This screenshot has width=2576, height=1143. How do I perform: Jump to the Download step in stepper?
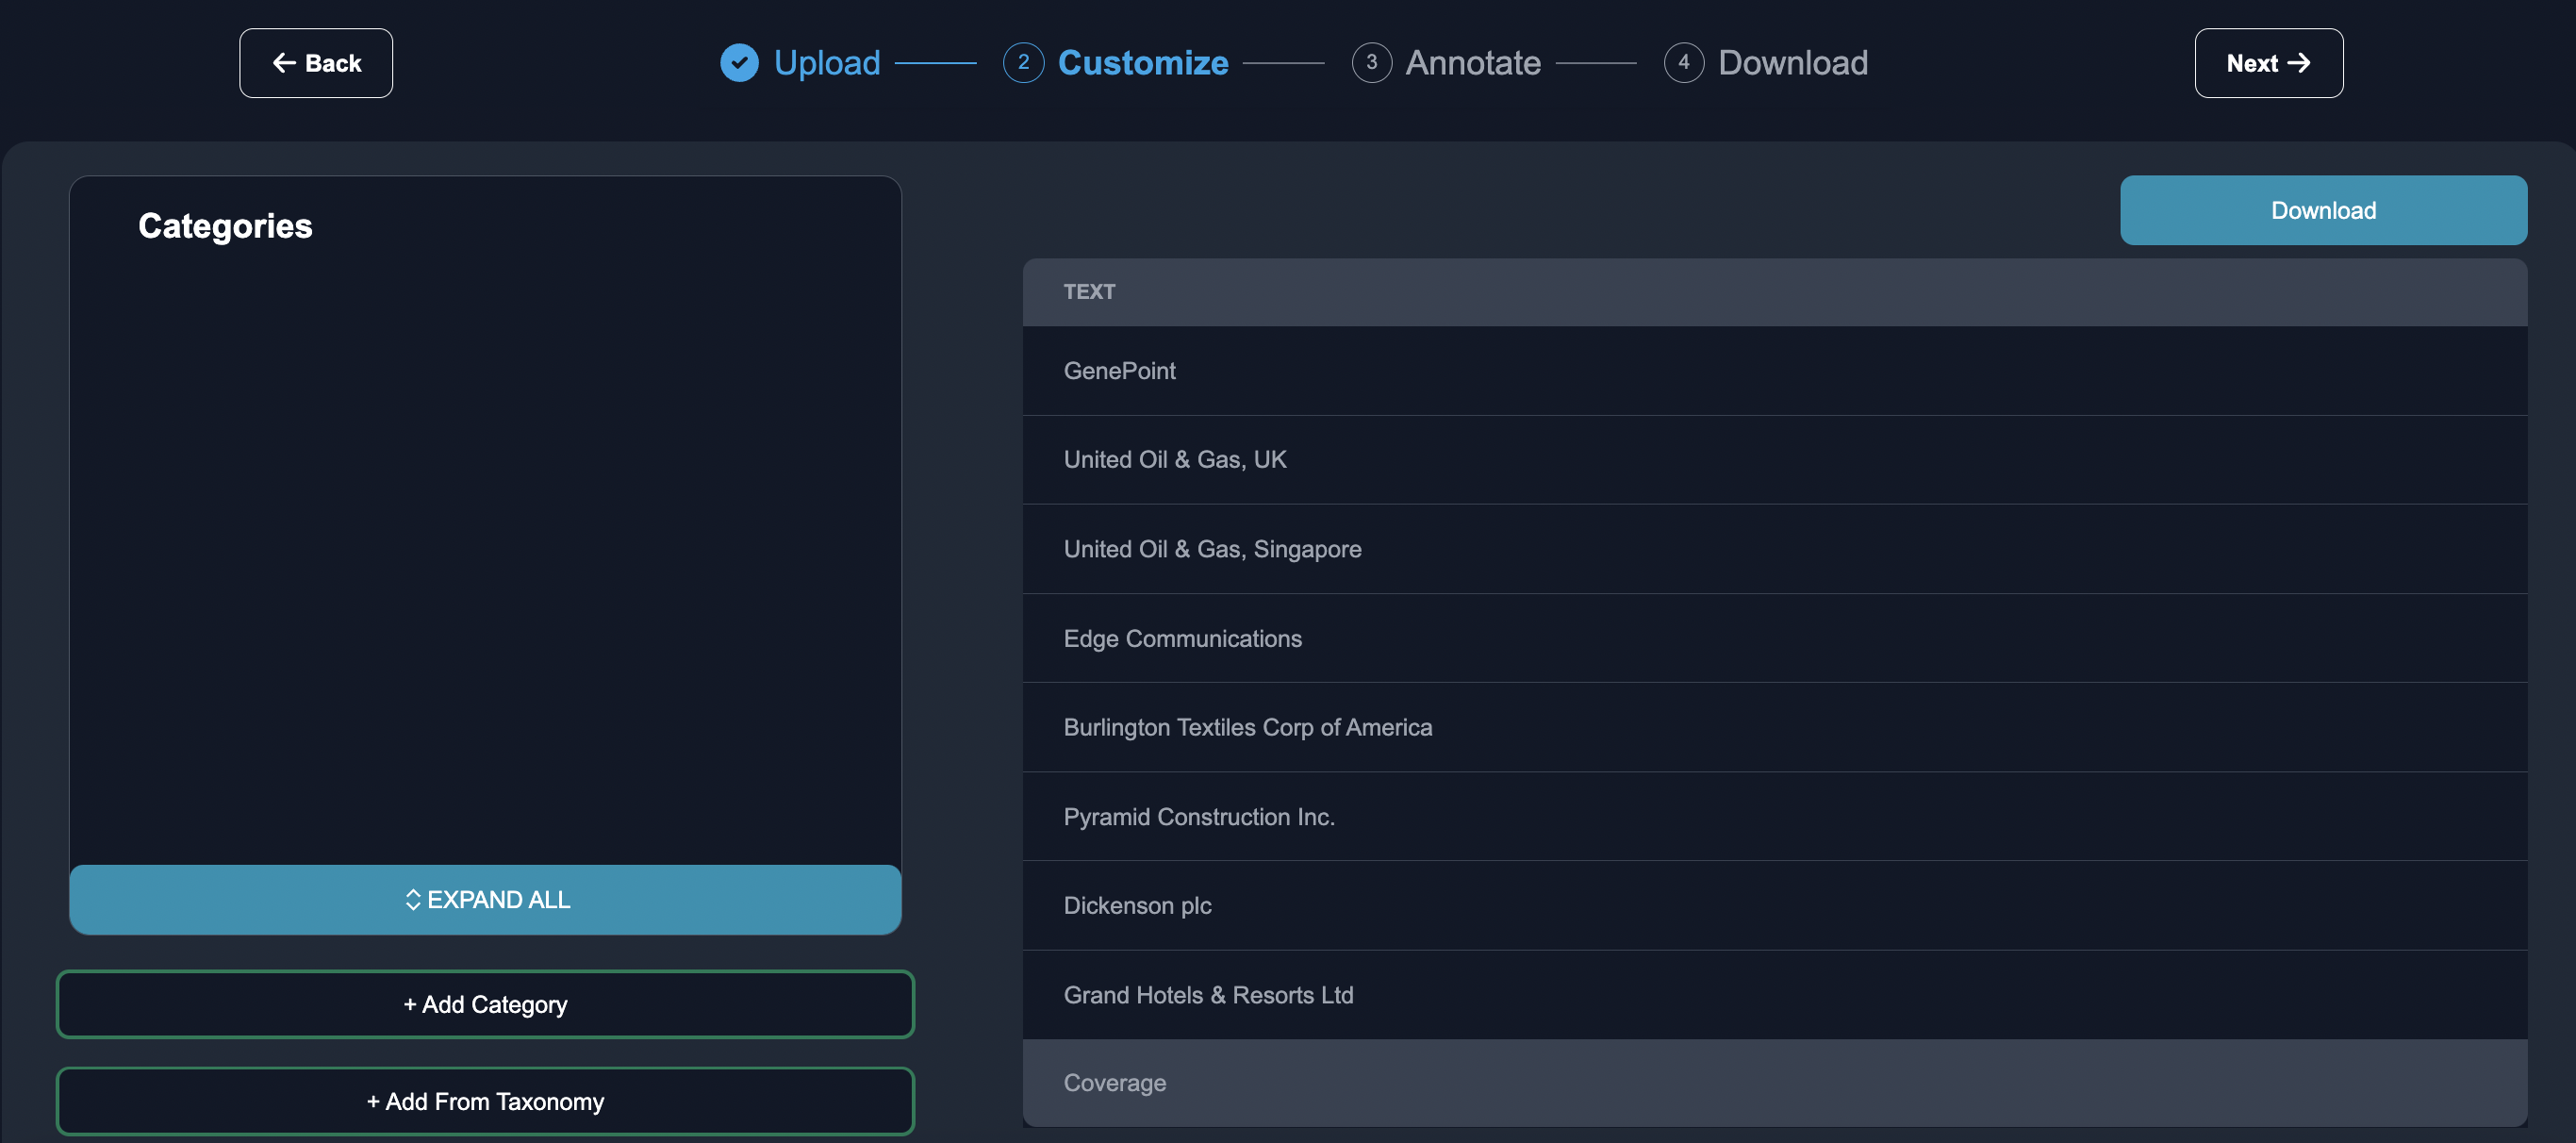[1792, 63]
